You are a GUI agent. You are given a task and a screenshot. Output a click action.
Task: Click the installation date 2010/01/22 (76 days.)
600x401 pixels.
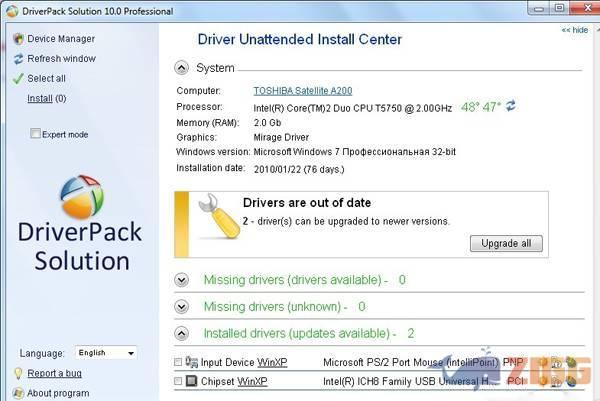[x=299, y=169]
